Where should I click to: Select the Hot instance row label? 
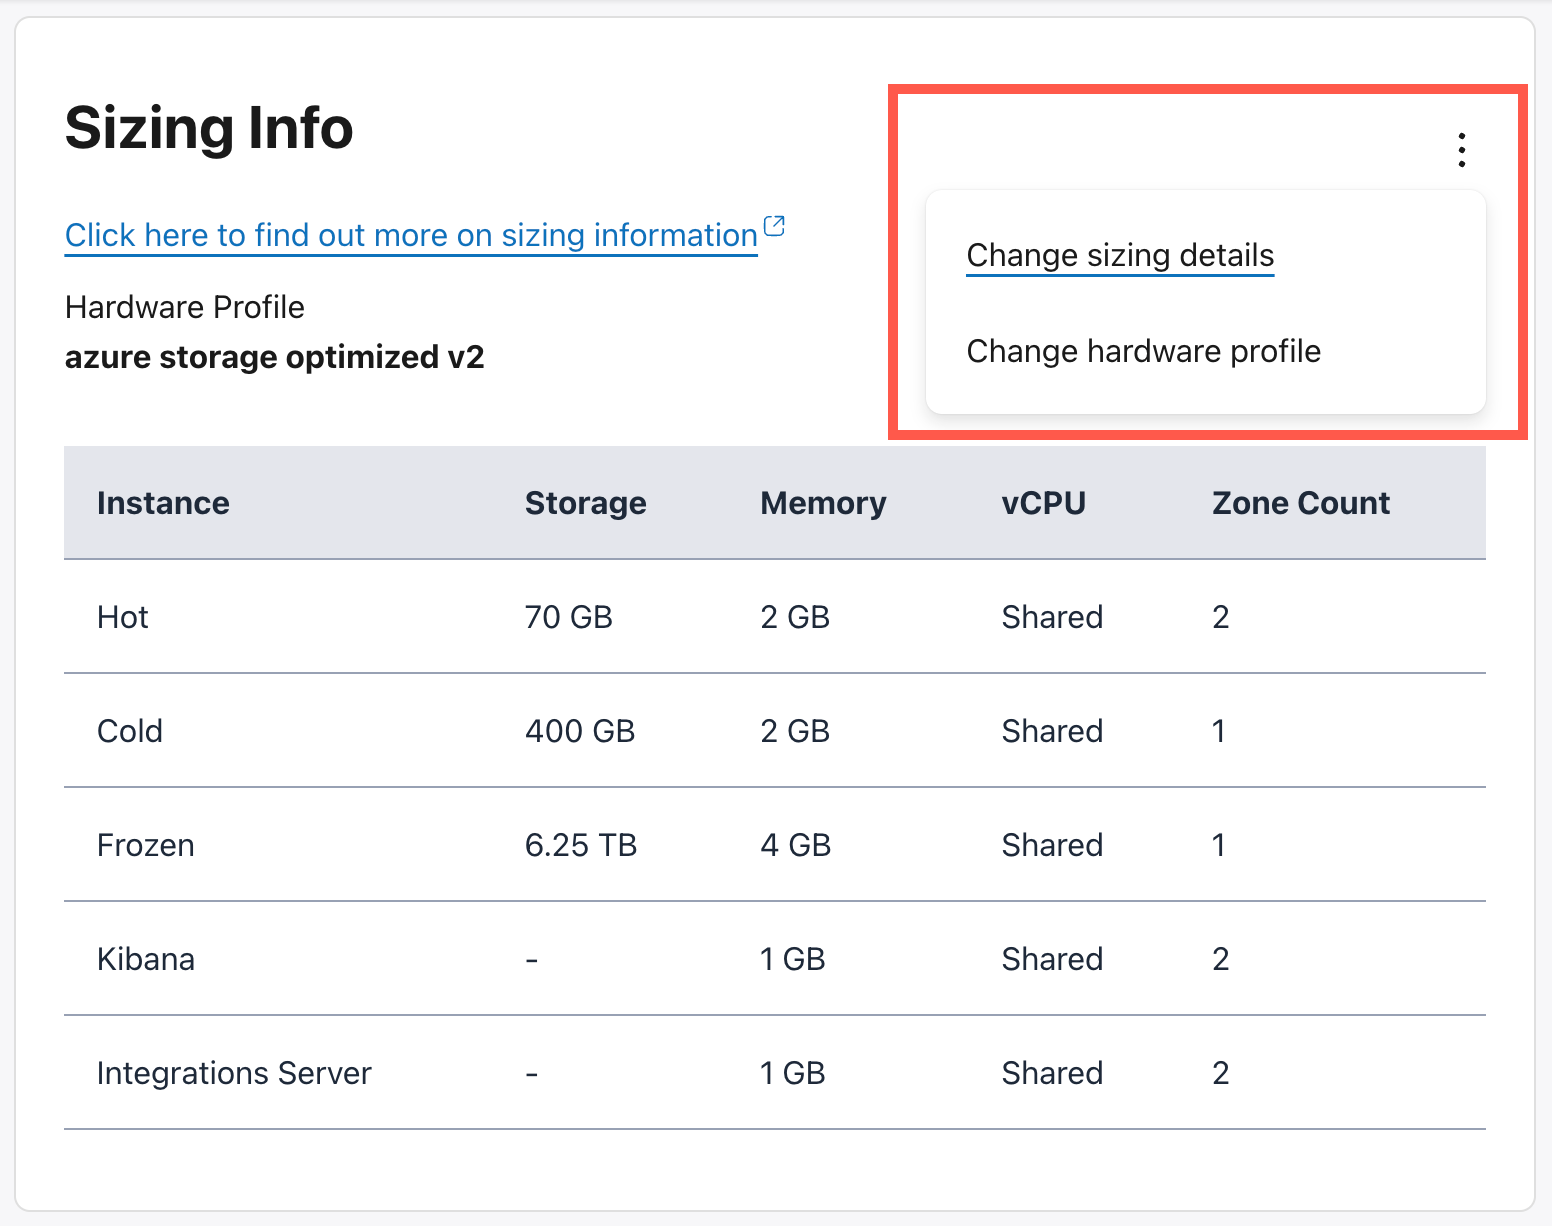(123, 617)
